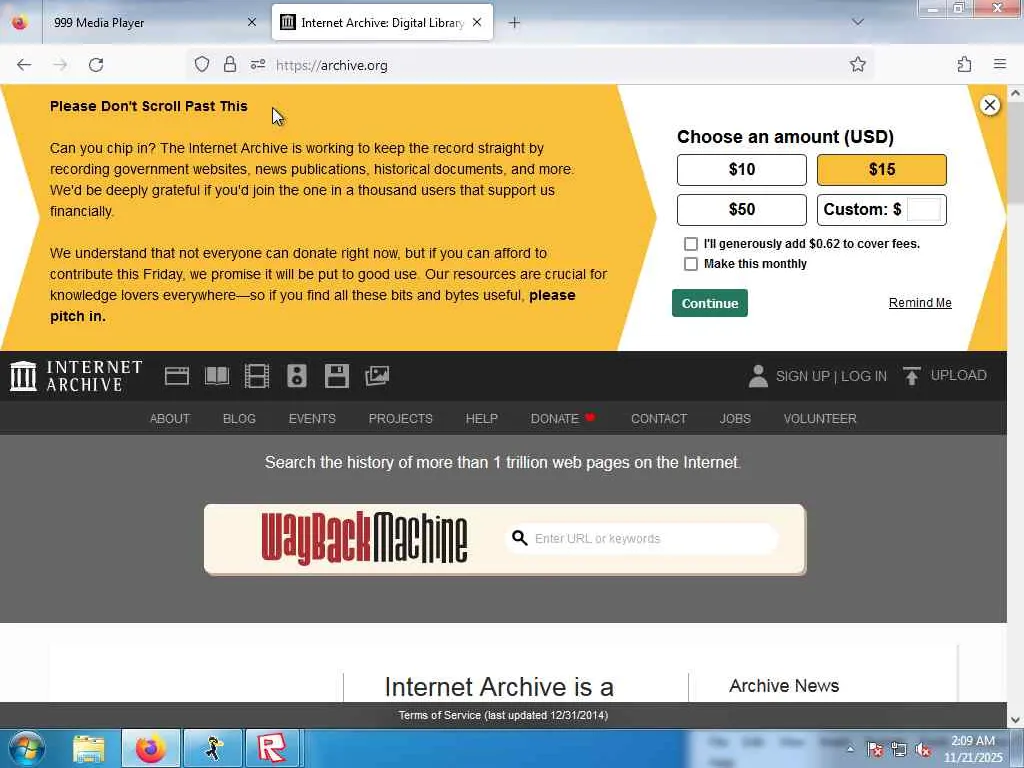Click the upload arrow icon
The height and width of the screenshot is (768, 1024).
(x=912, y=376)
